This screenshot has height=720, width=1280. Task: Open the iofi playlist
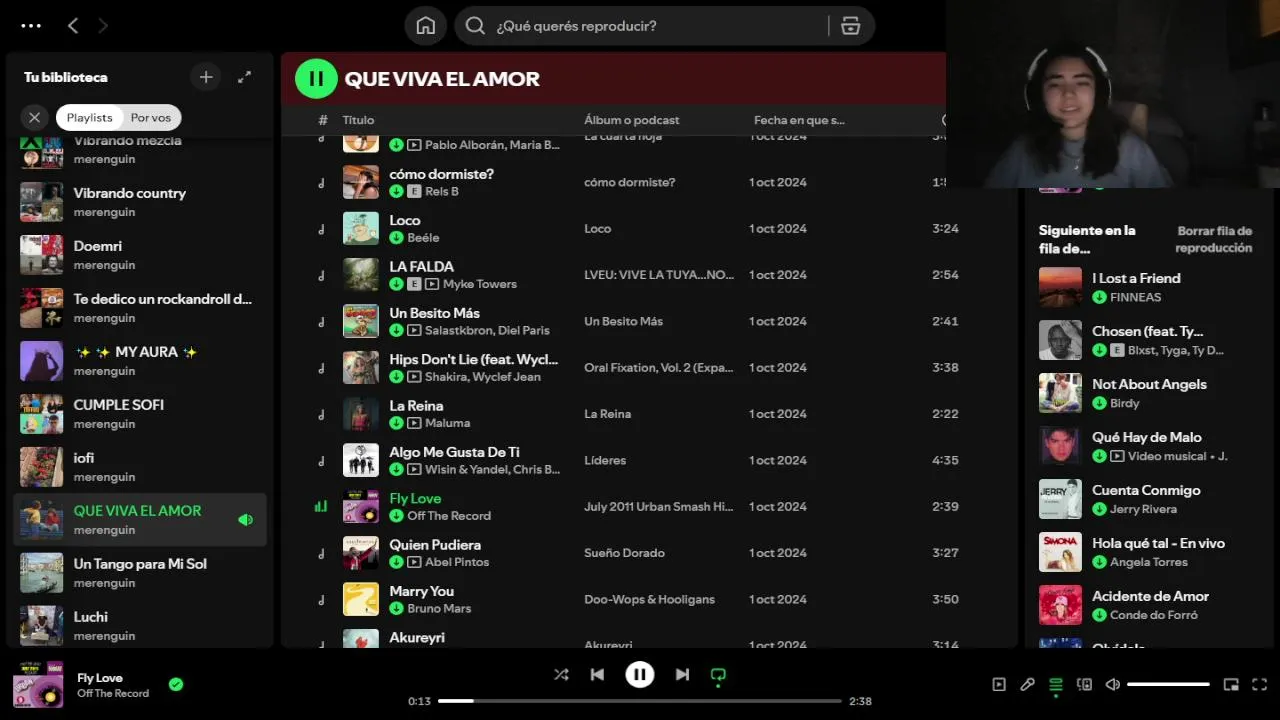point(140,467)
